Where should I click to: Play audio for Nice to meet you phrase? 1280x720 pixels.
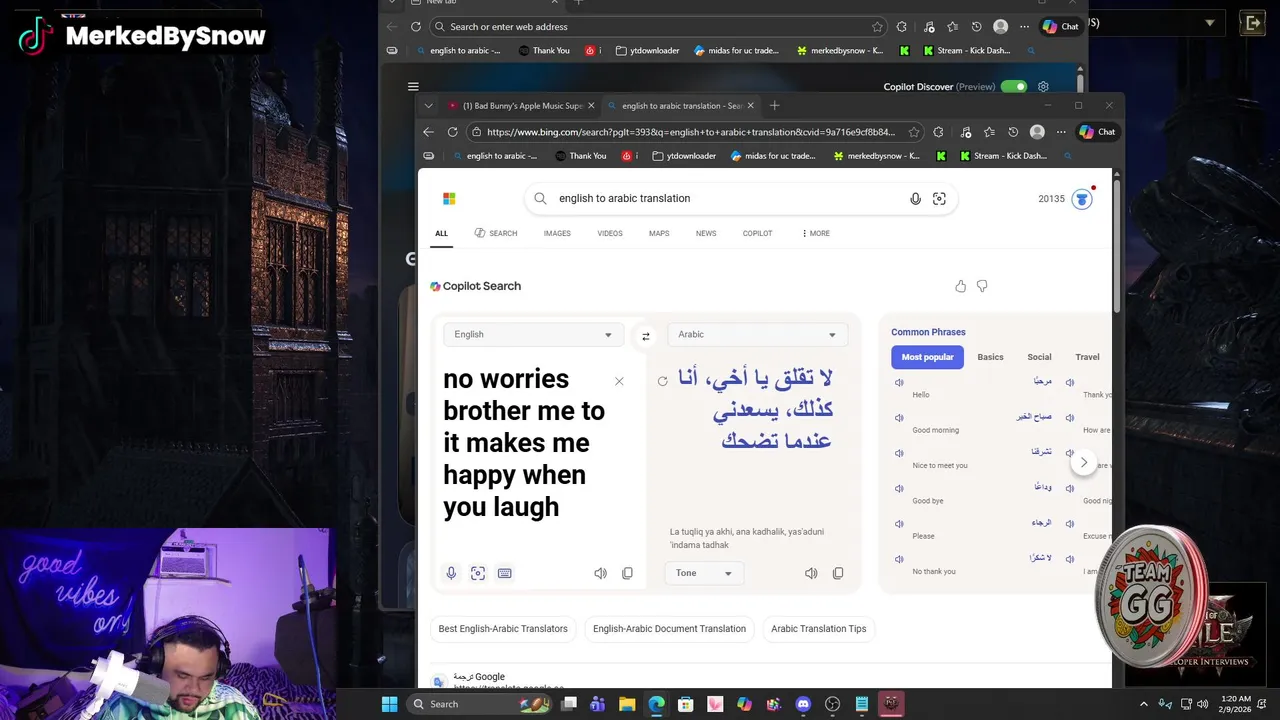pyautogui.click(x=899, y=453)
